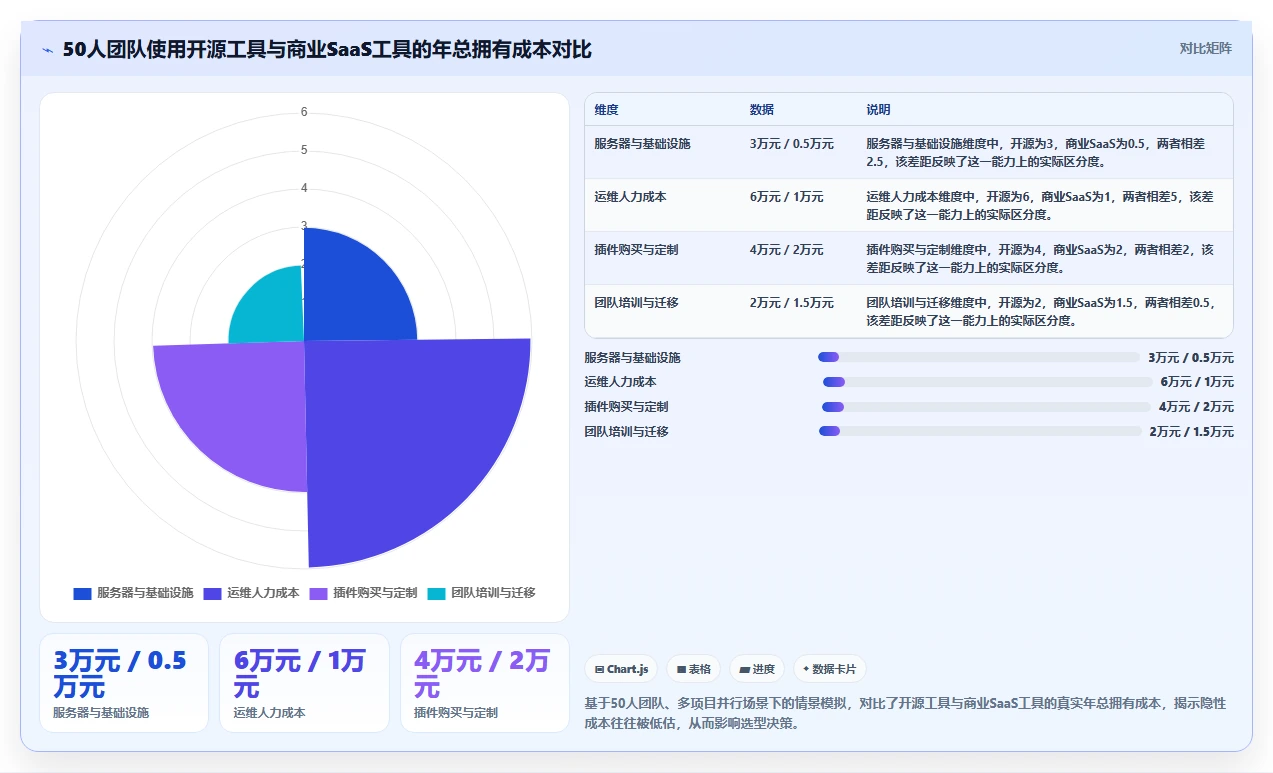Click the 数据 column header
This screenshot has width=1273, height=773.
(x=762, y=110)
